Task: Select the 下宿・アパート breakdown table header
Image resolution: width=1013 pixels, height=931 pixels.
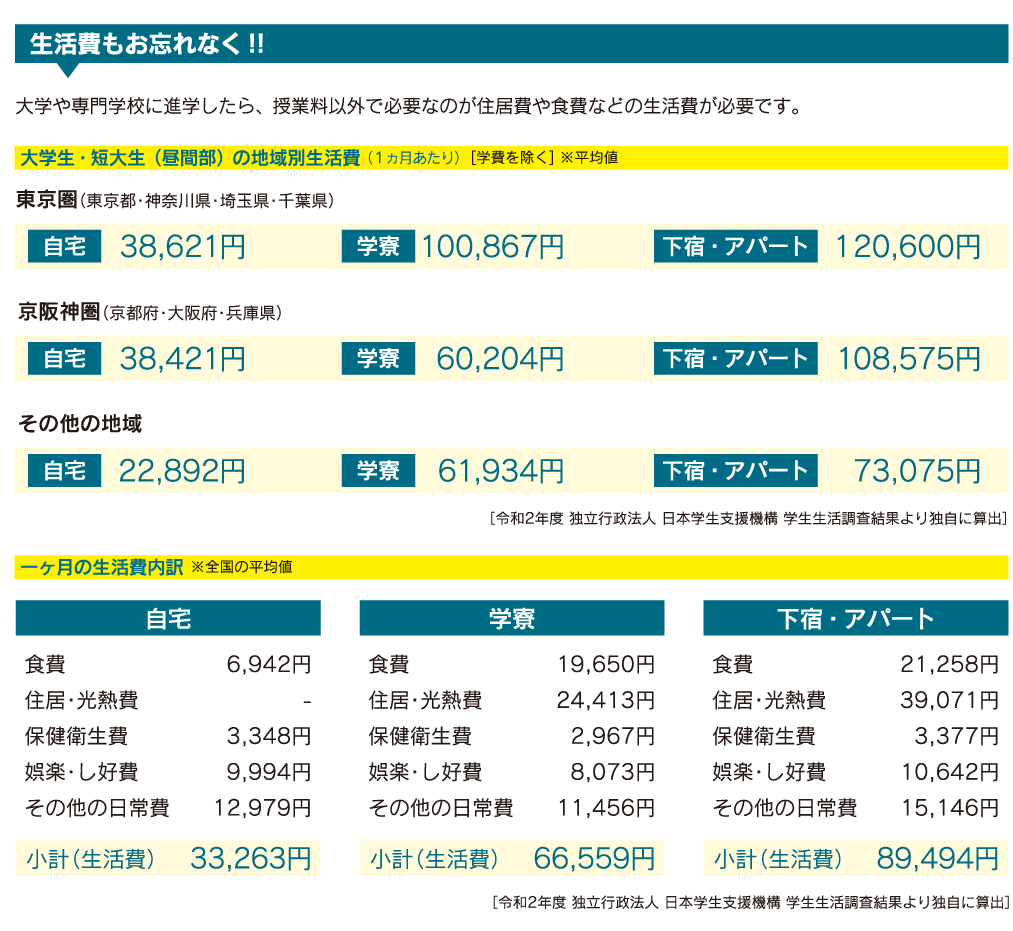Action: point(855,619)
